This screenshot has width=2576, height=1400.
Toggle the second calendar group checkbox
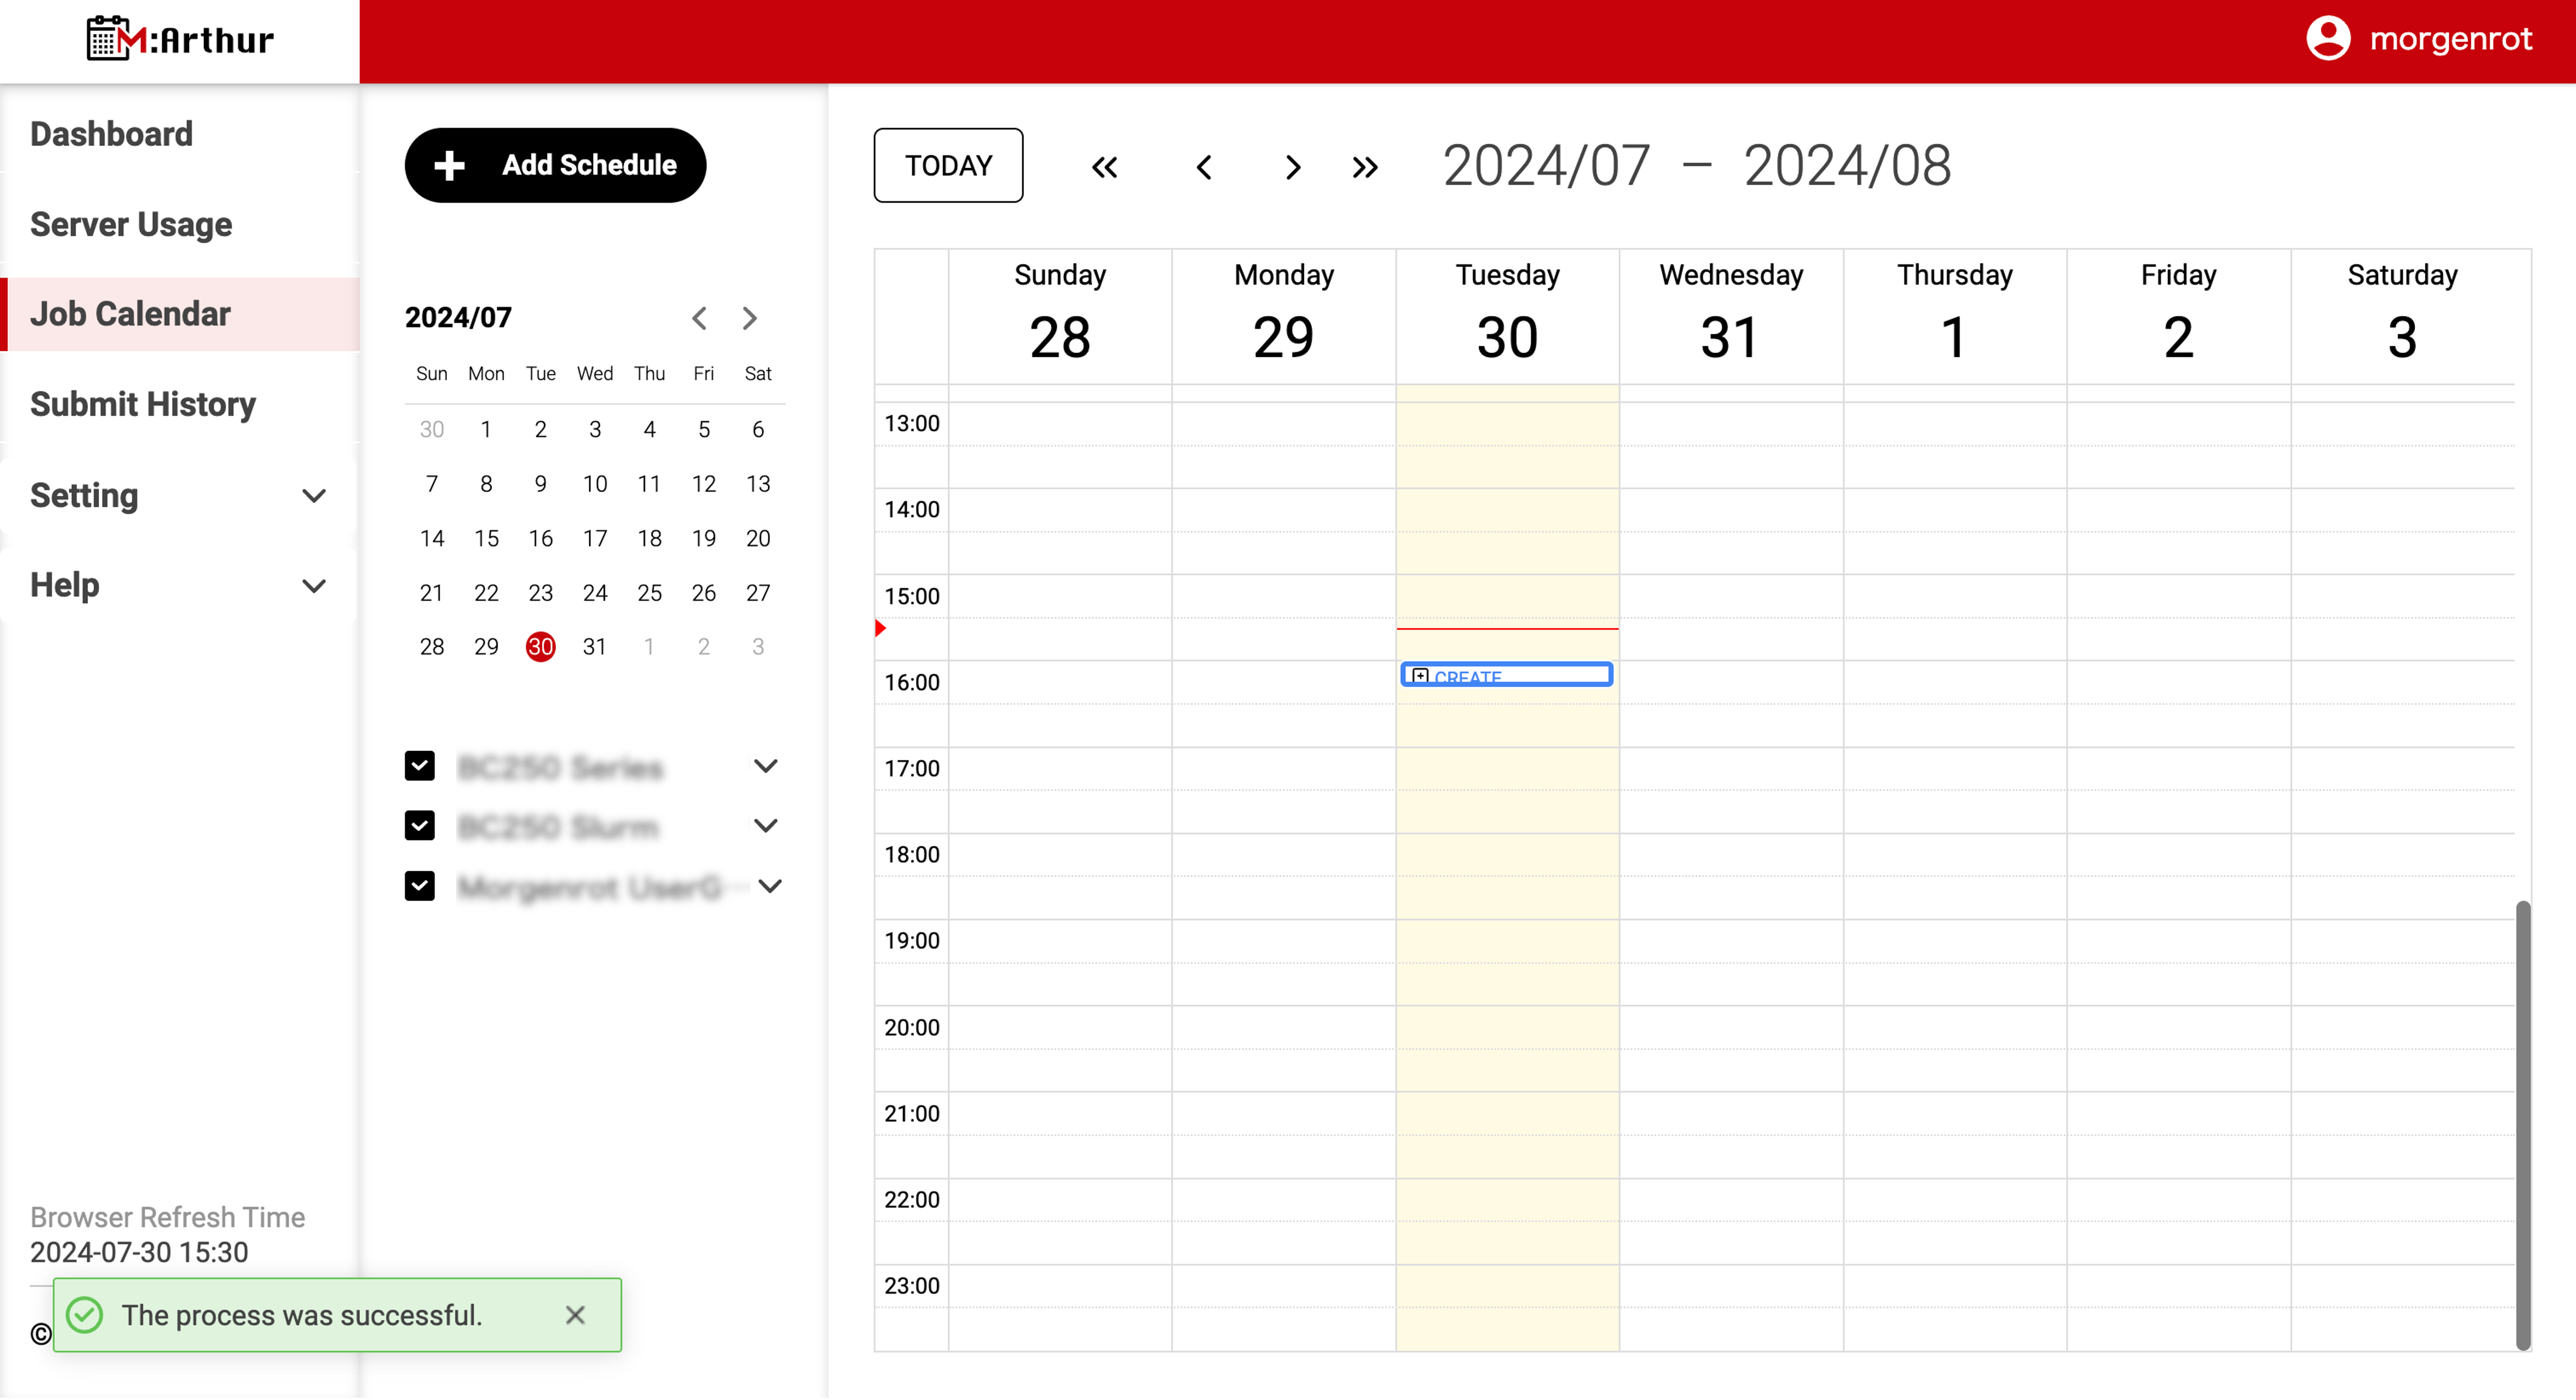[420, 826]
